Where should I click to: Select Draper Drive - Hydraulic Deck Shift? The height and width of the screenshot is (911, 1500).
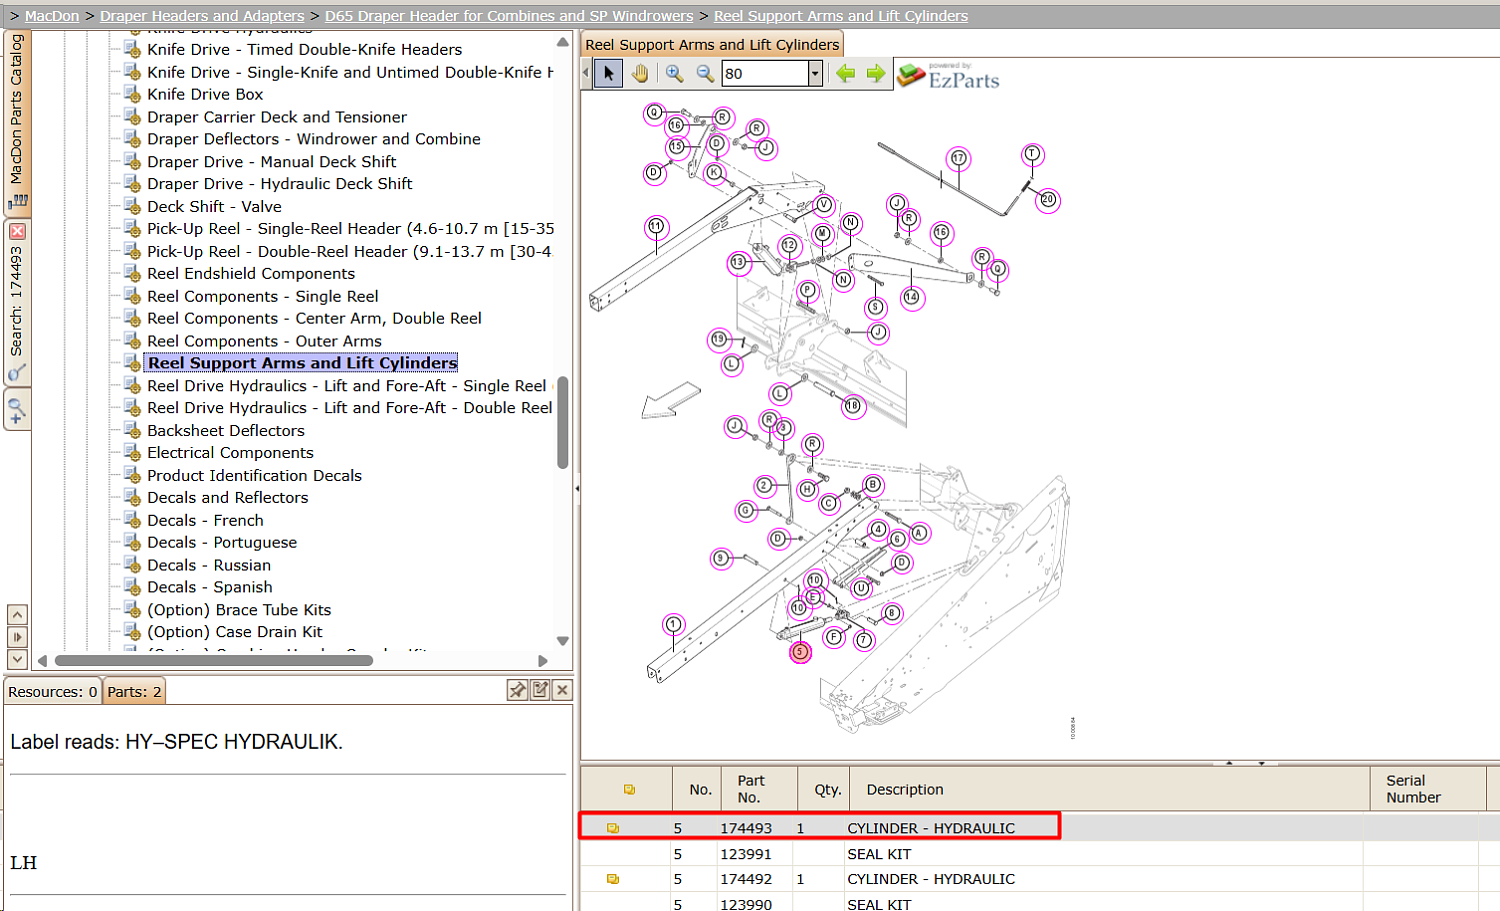coord(280,184)
